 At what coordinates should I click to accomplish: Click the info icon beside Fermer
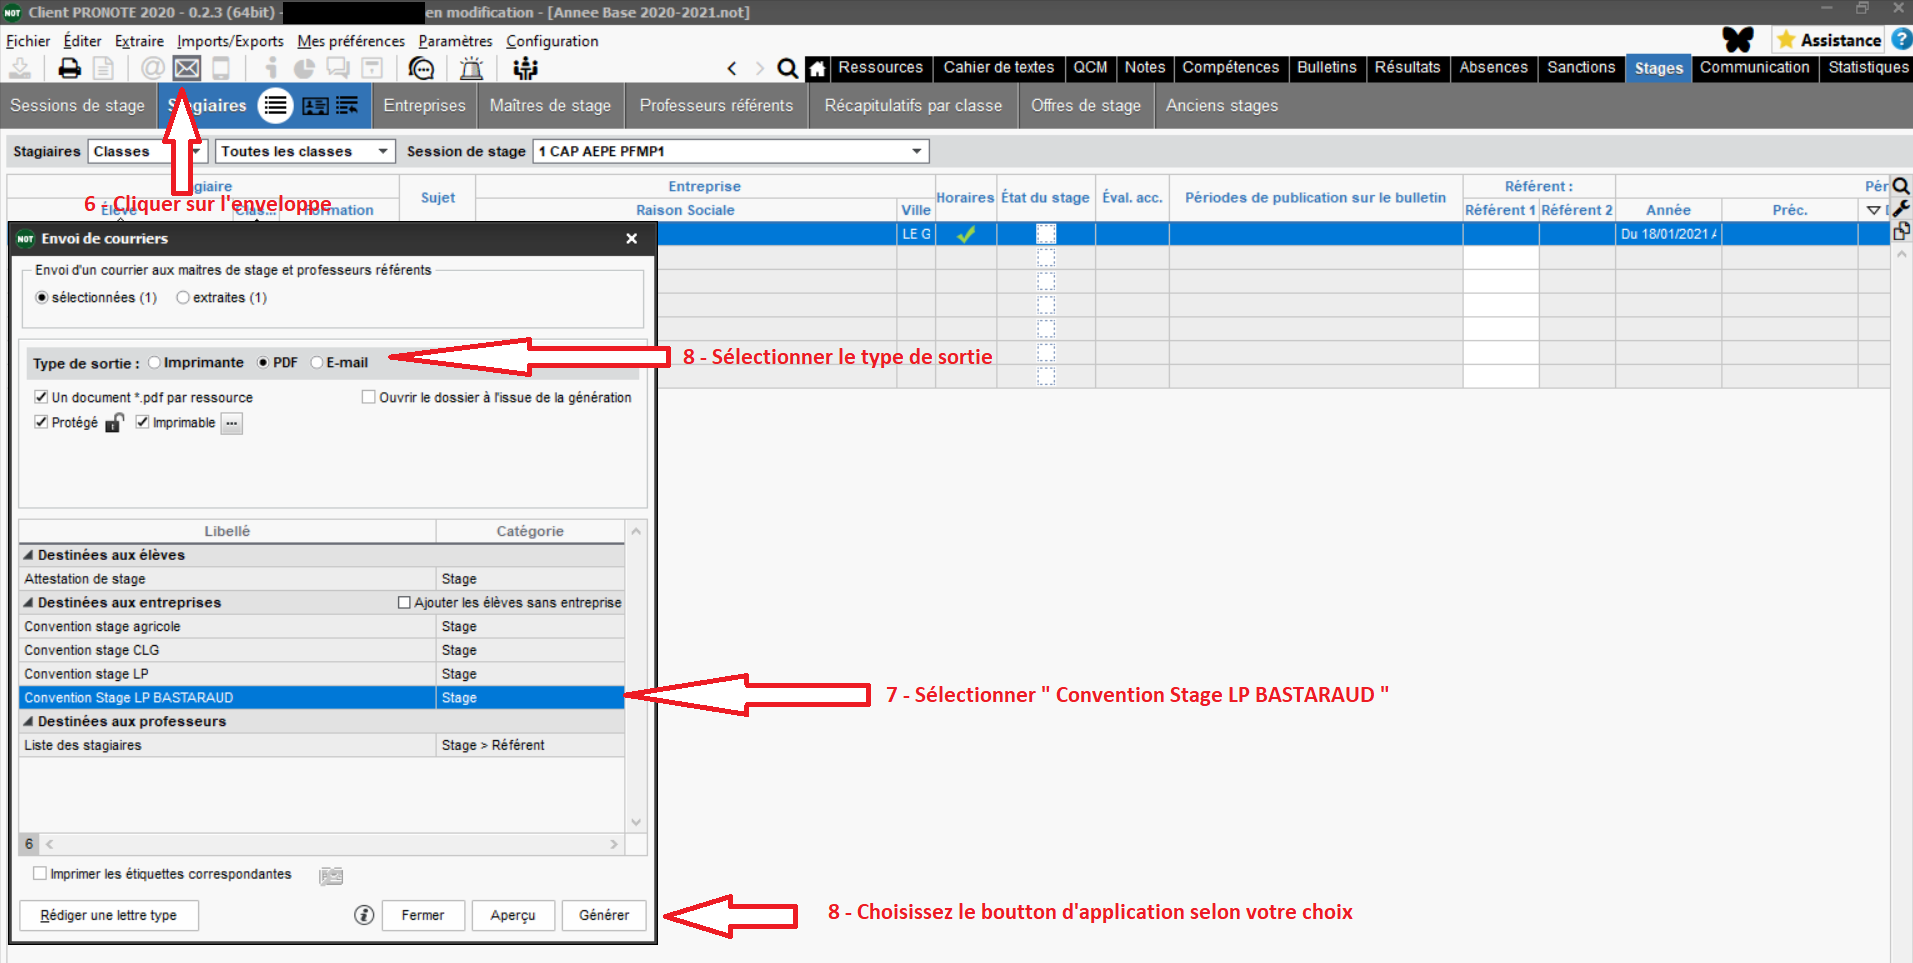click(364, 915)
